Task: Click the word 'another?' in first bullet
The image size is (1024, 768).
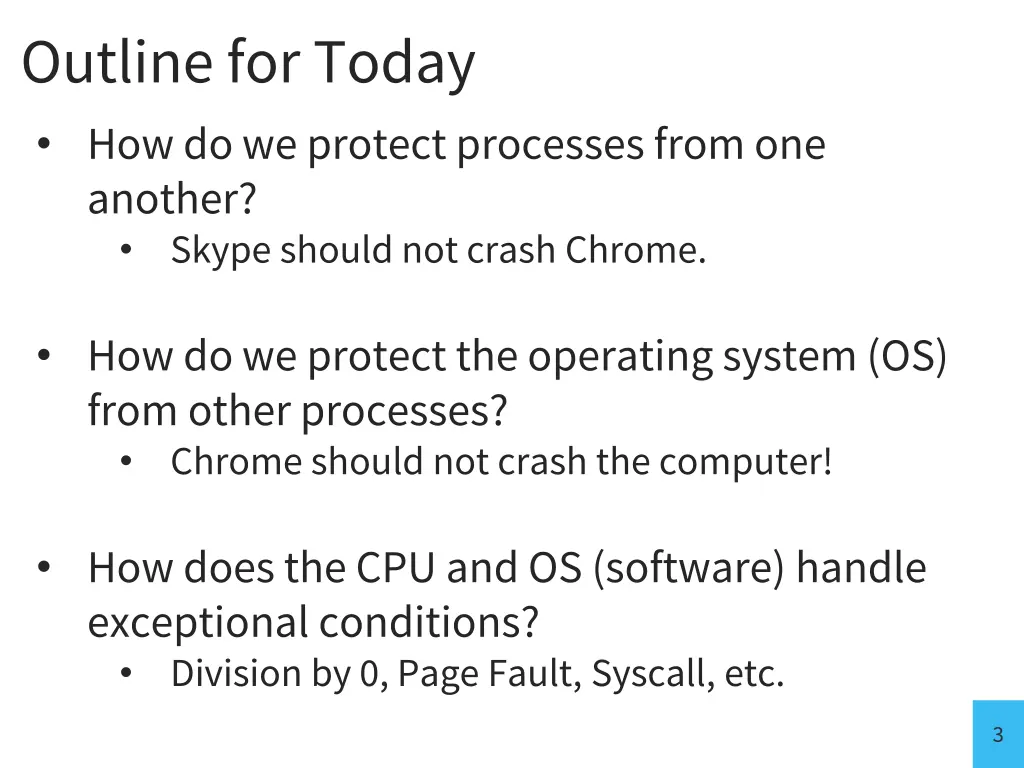Action: [x=172, y=199]
